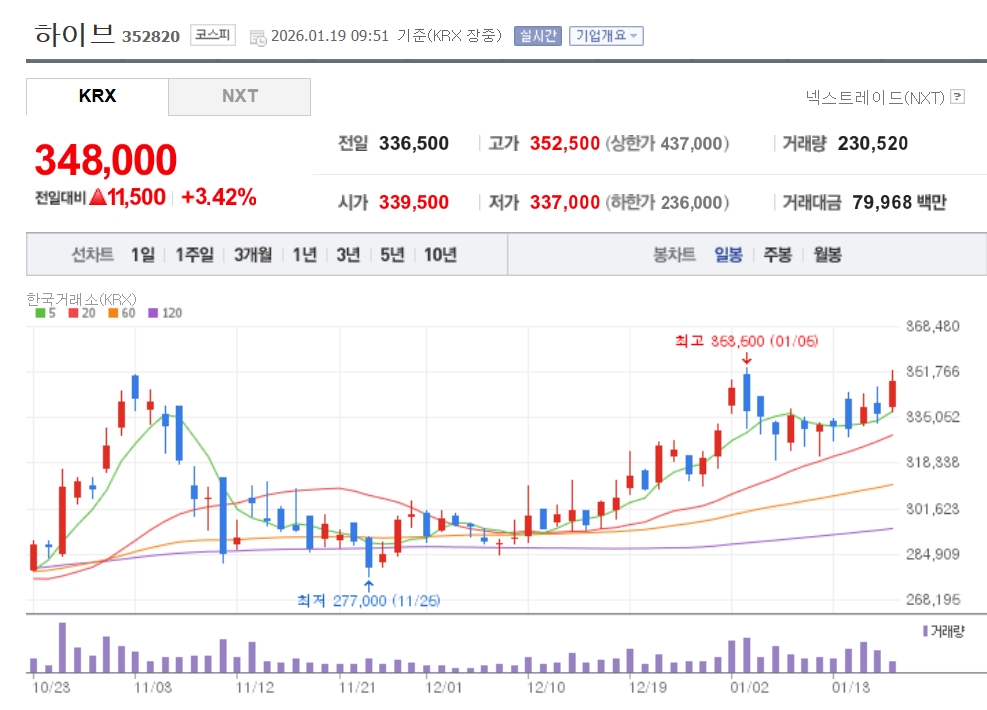Click the green 5-day moving average swatch
The width and height of the screenshot is (987, 710).
40,313
